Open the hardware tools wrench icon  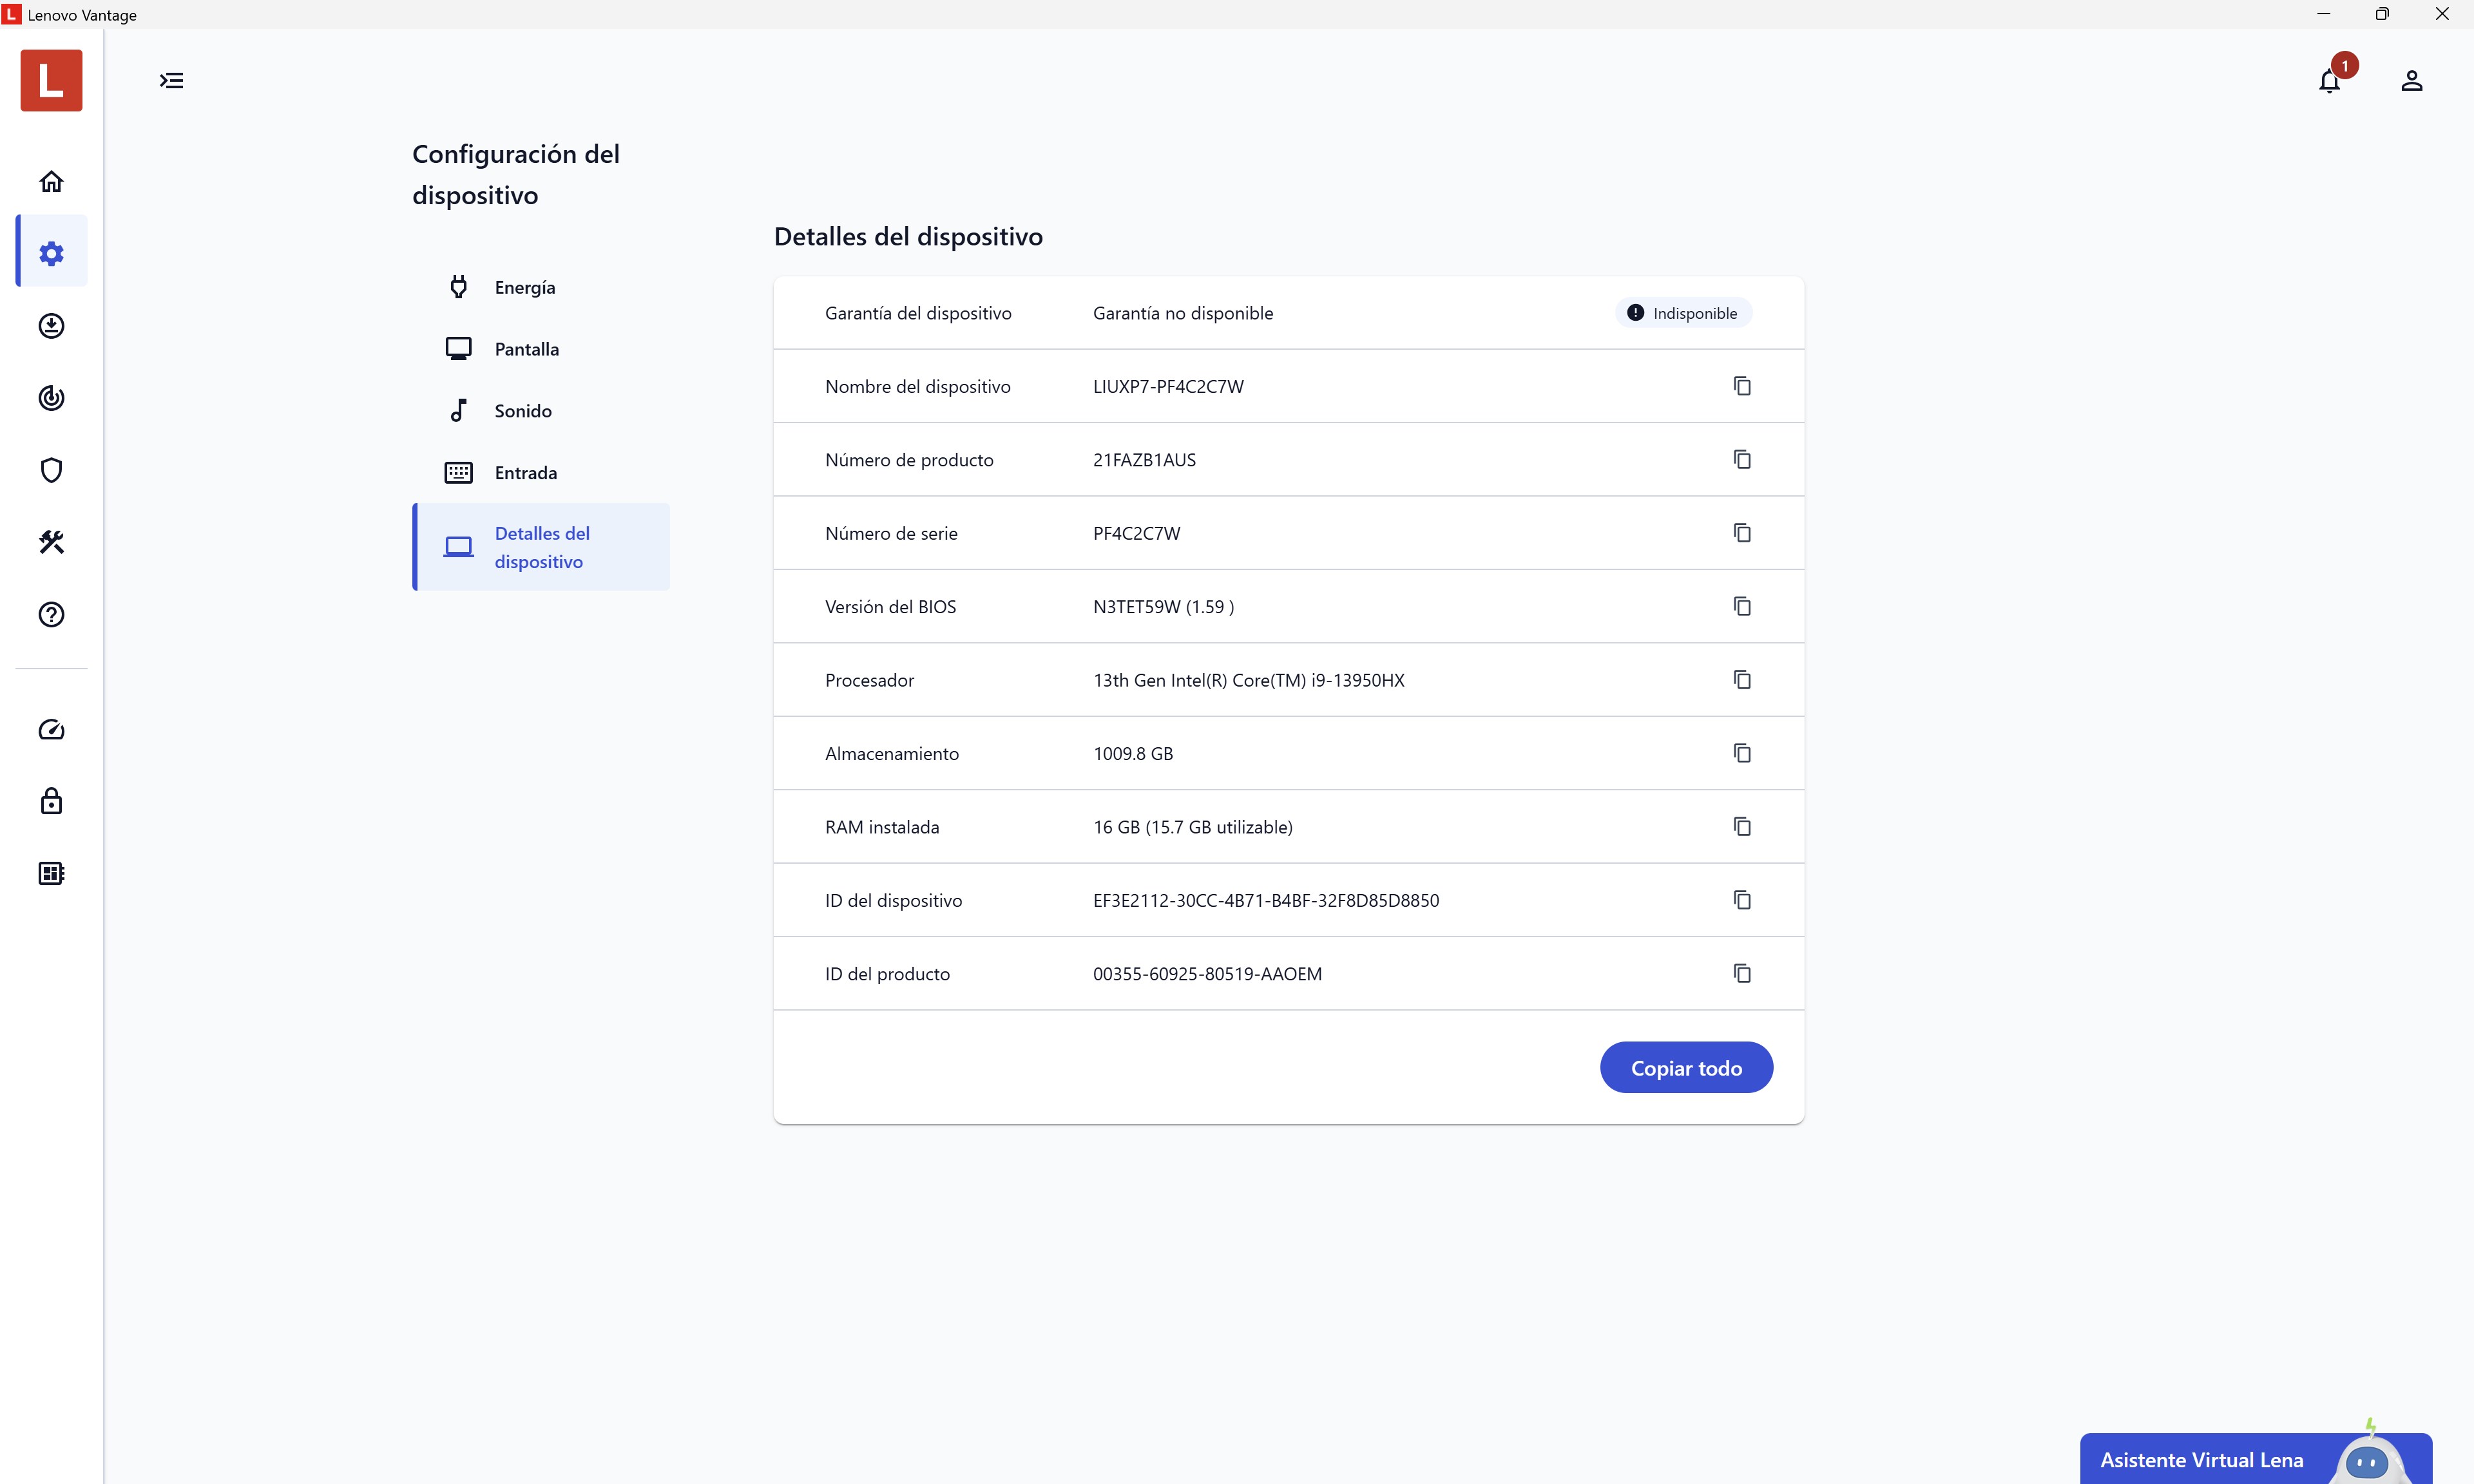(51, 542)
